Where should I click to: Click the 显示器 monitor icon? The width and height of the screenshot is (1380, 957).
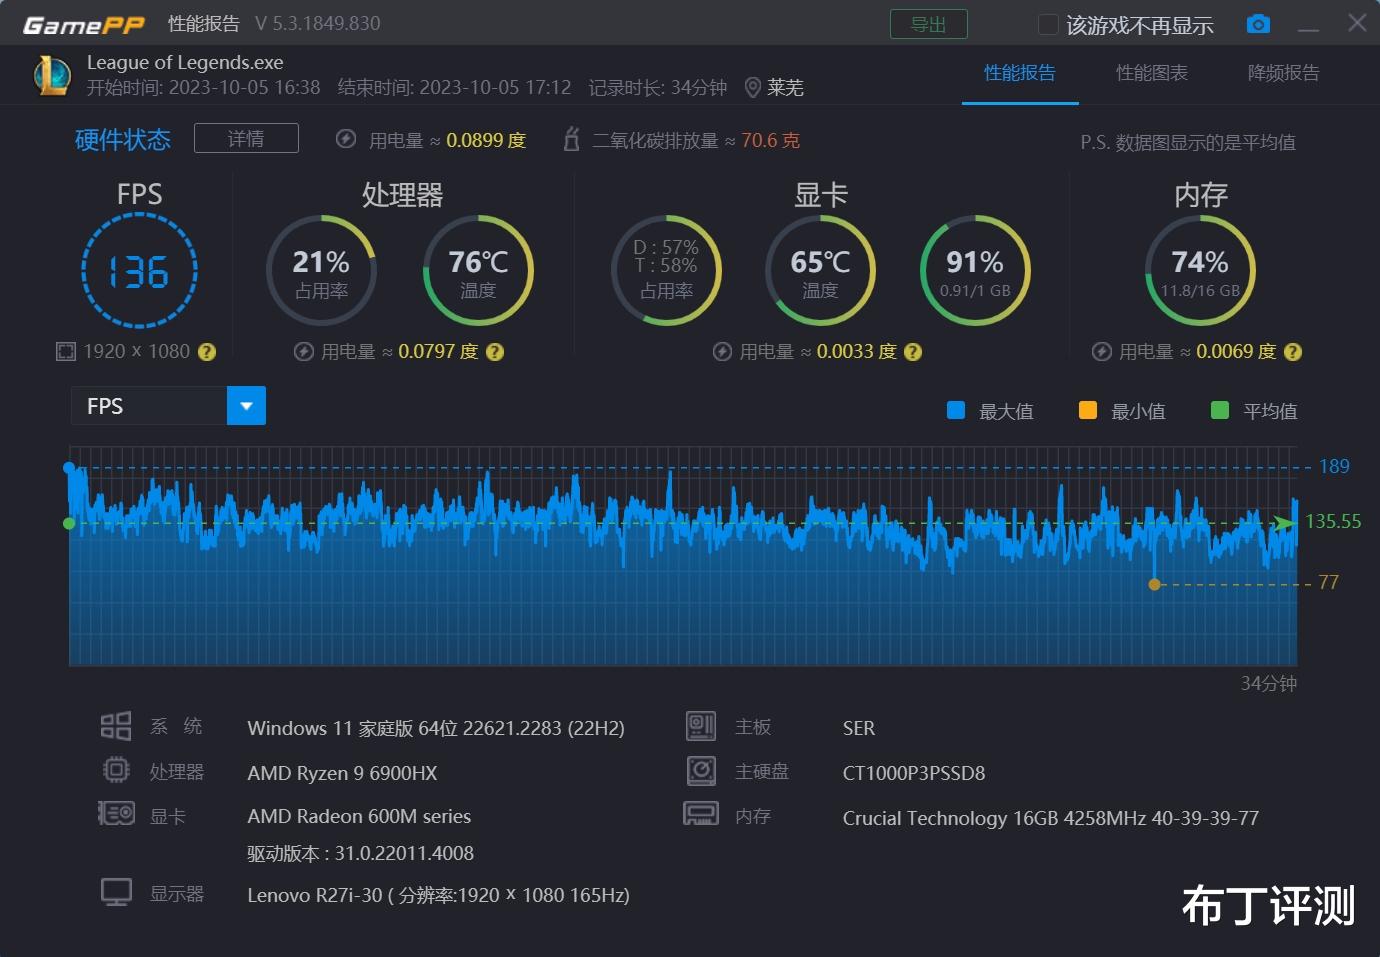coord(116,892)
